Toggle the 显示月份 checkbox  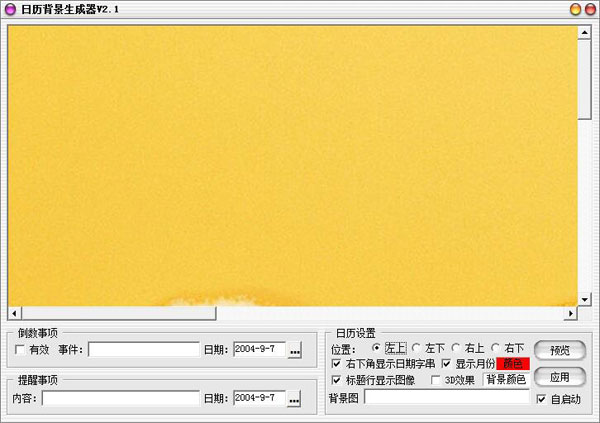(x=446, y=364)
